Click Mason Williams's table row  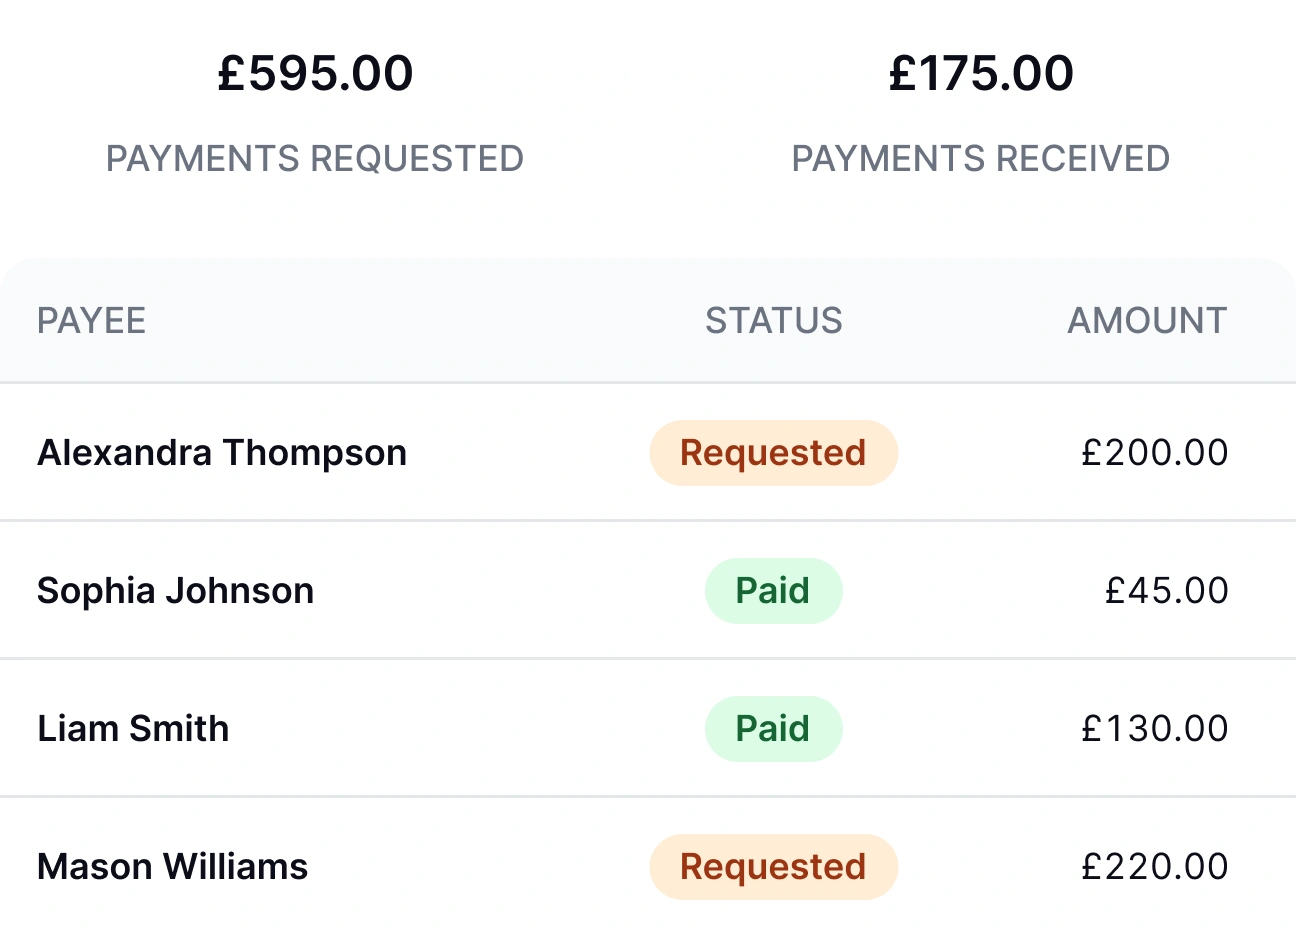point(500,866)
